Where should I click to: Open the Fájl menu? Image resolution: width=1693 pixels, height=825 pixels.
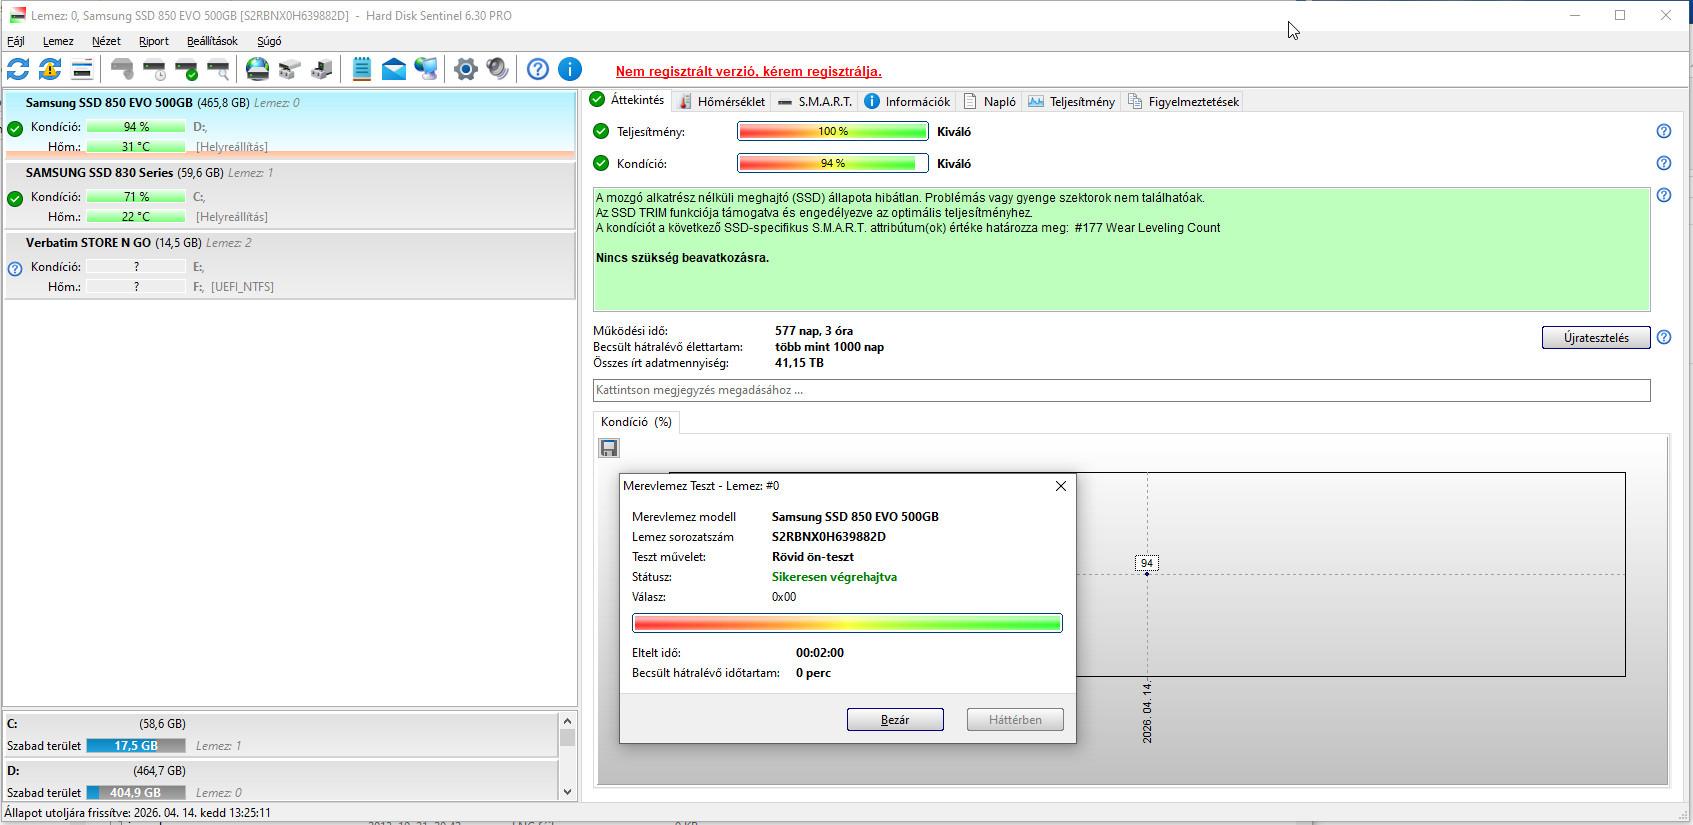point(16,41)
